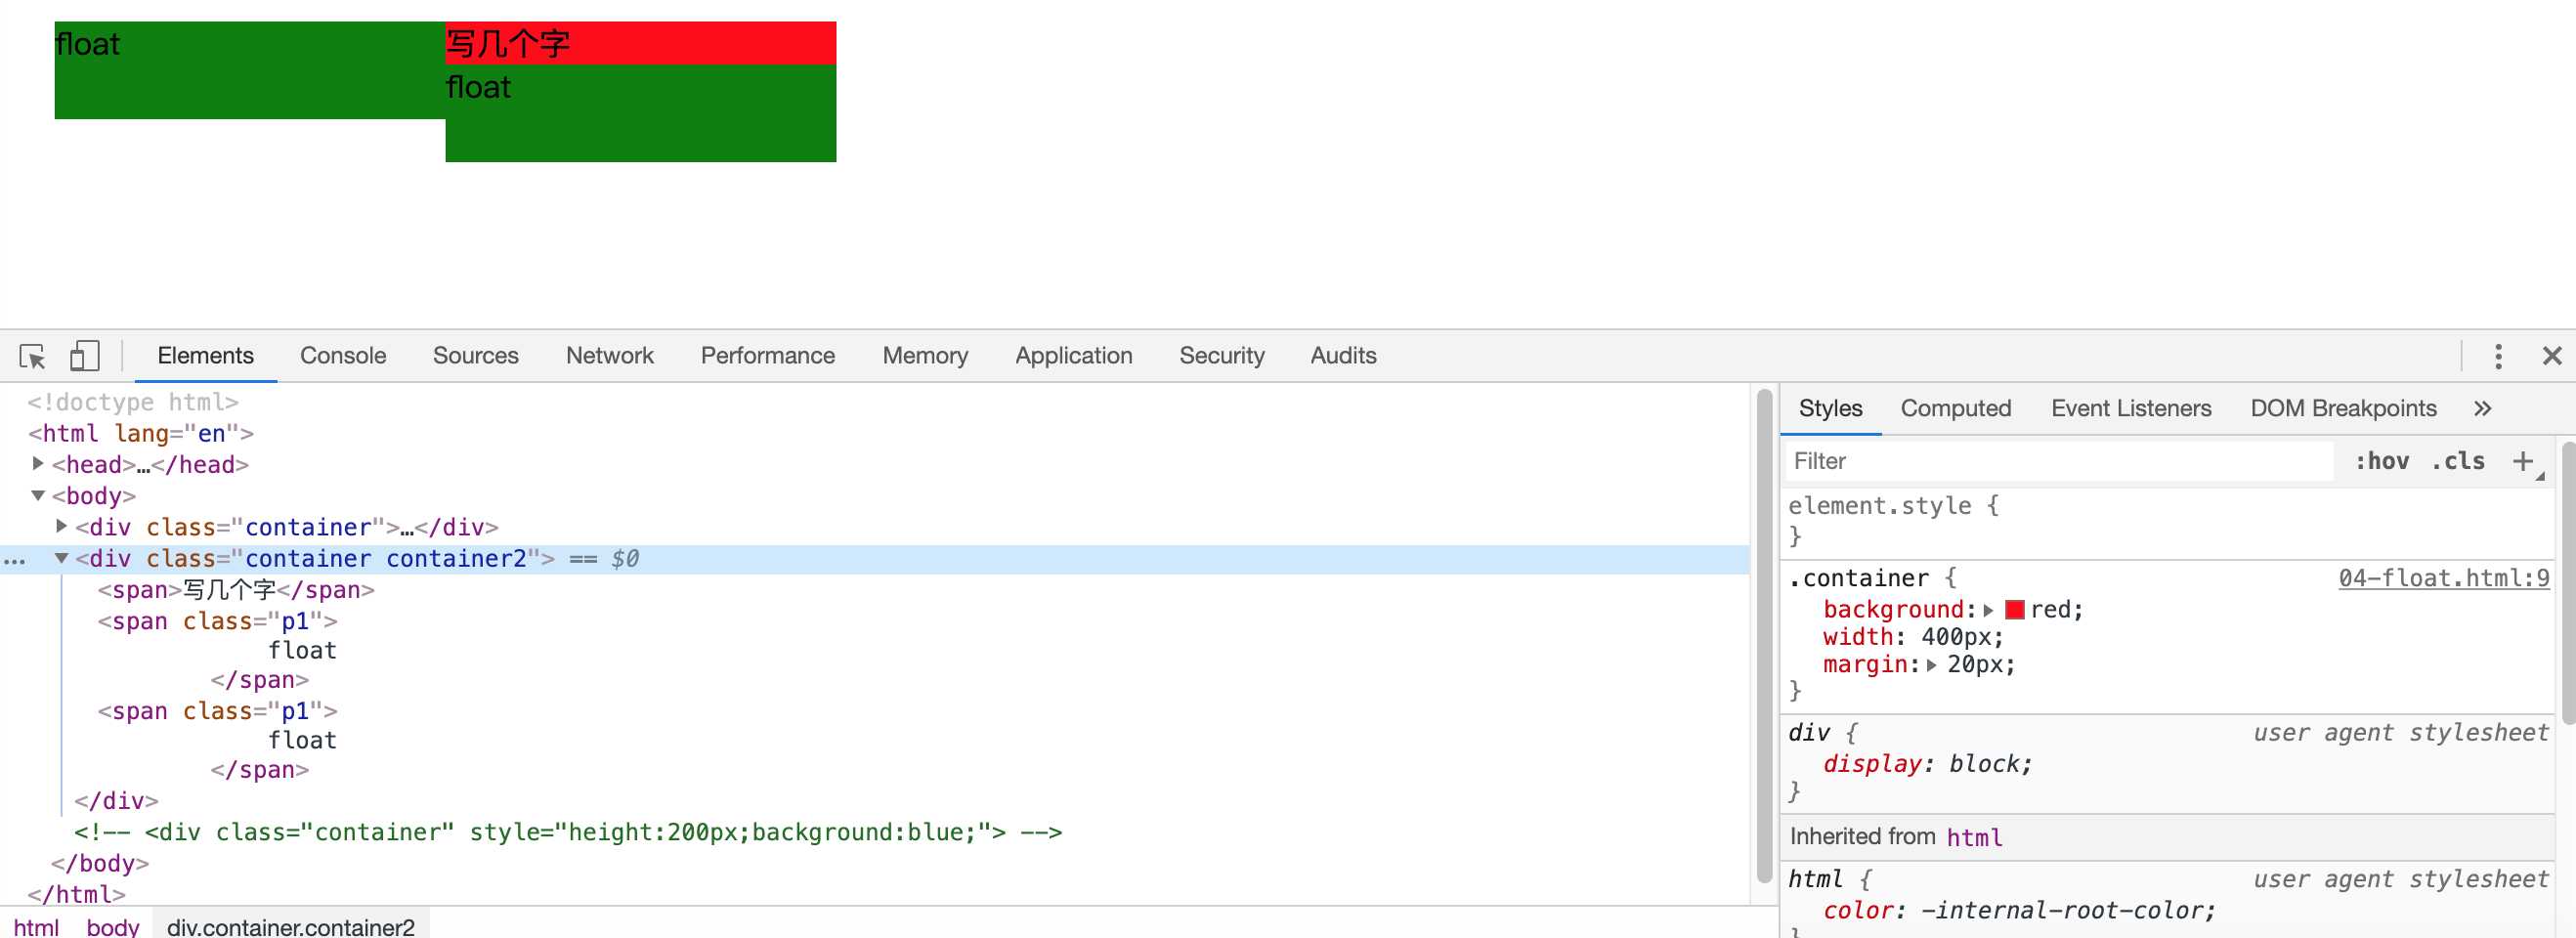The width and height of the screenshot is (2576, 938).
Task: Click the right green float box on page
Action: click(641, 113)
